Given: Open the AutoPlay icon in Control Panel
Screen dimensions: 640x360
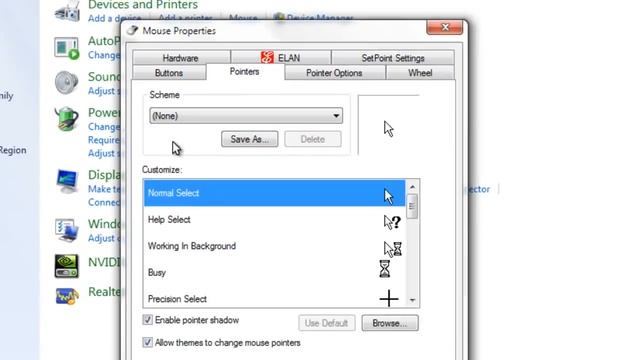Looking at the screenshot, I should click(67, 48).
